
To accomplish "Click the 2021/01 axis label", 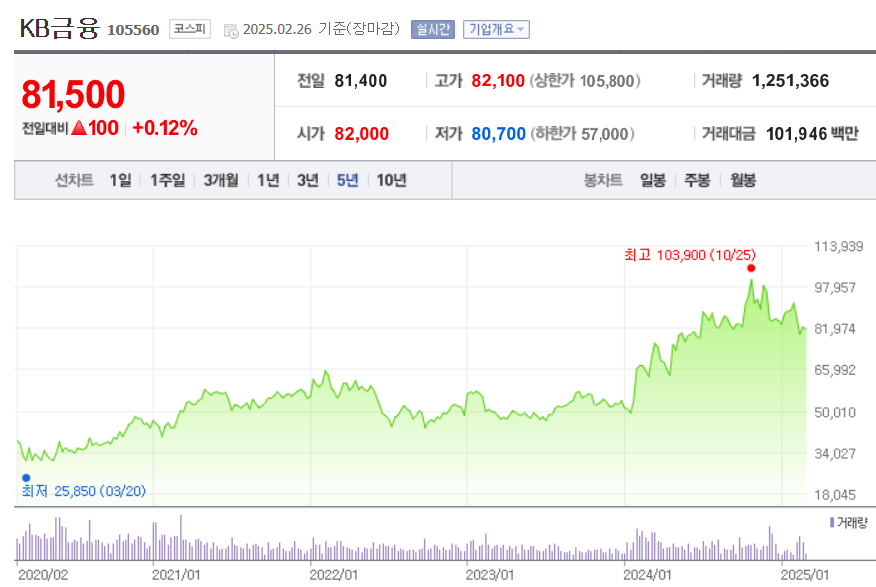I will pos(176,575).
